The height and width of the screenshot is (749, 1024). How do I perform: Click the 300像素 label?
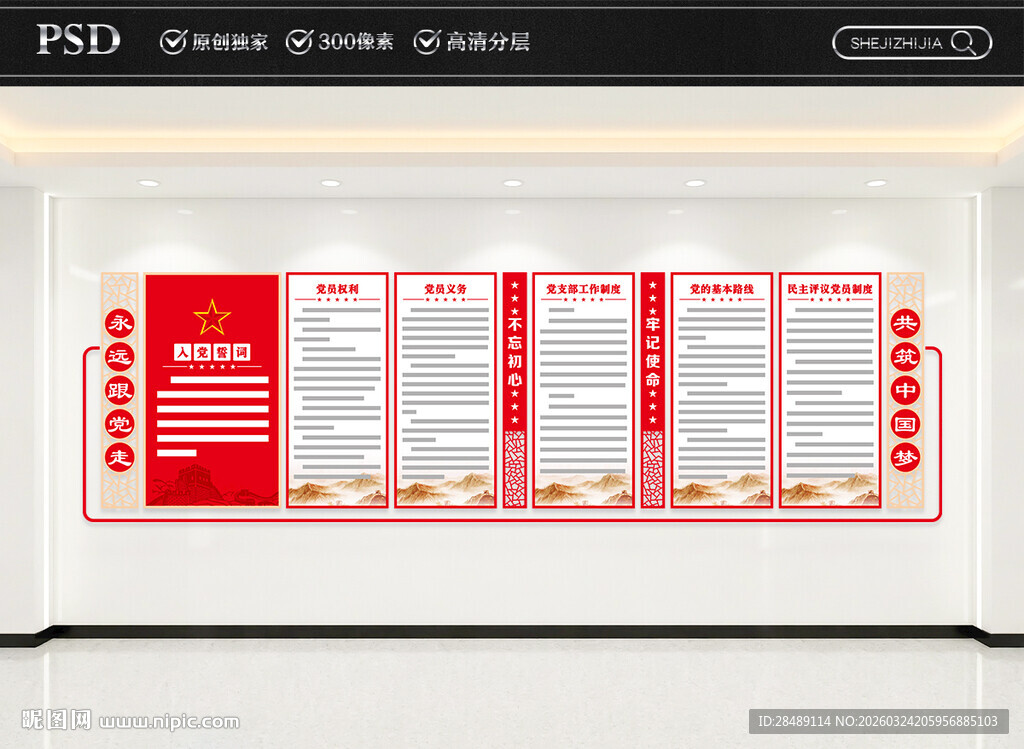click(356, 42)
